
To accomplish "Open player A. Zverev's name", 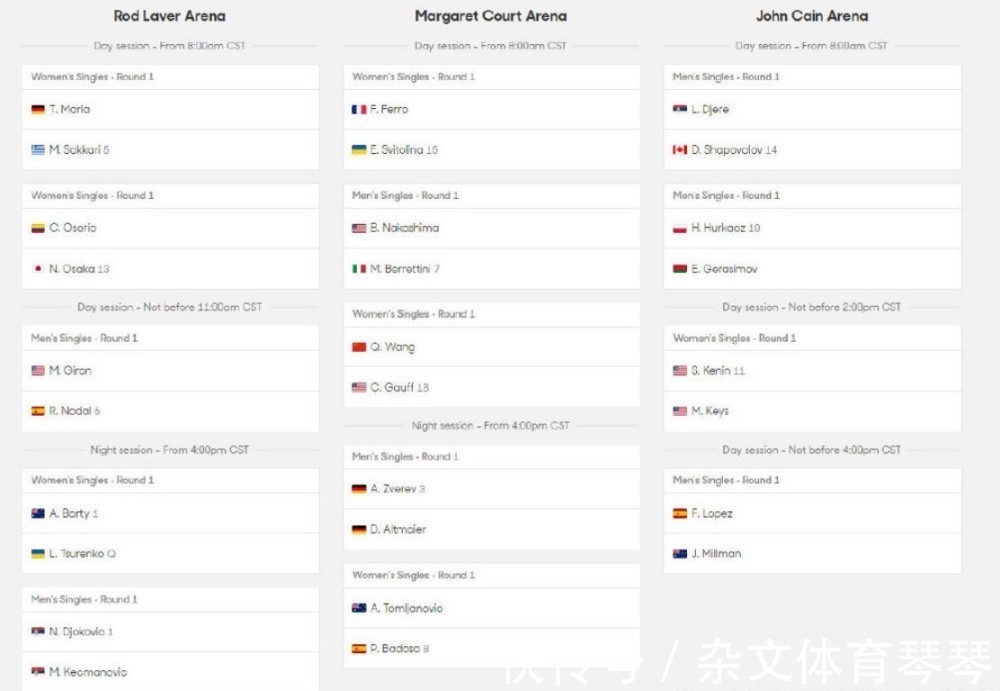I will [393, 489].
